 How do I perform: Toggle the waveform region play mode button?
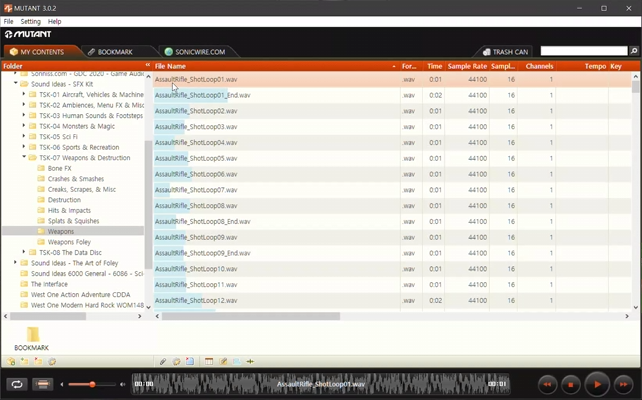pos(43,384)
